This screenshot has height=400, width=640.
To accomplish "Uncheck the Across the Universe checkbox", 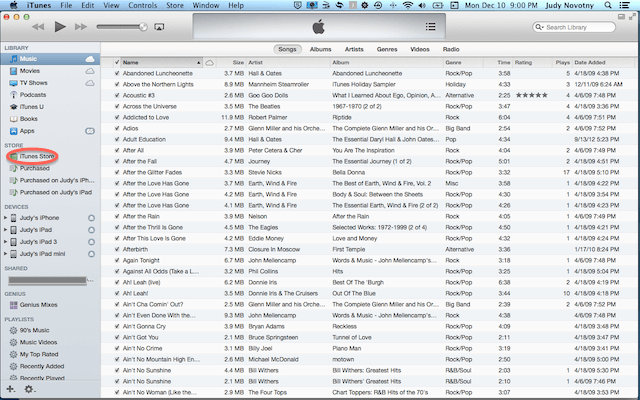I will pos(117,107).
